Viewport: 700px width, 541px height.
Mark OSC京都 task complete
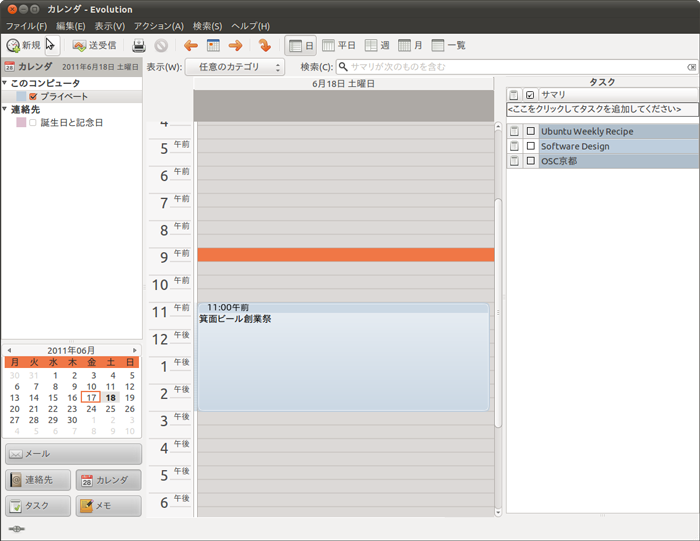(x=530, y=161)
